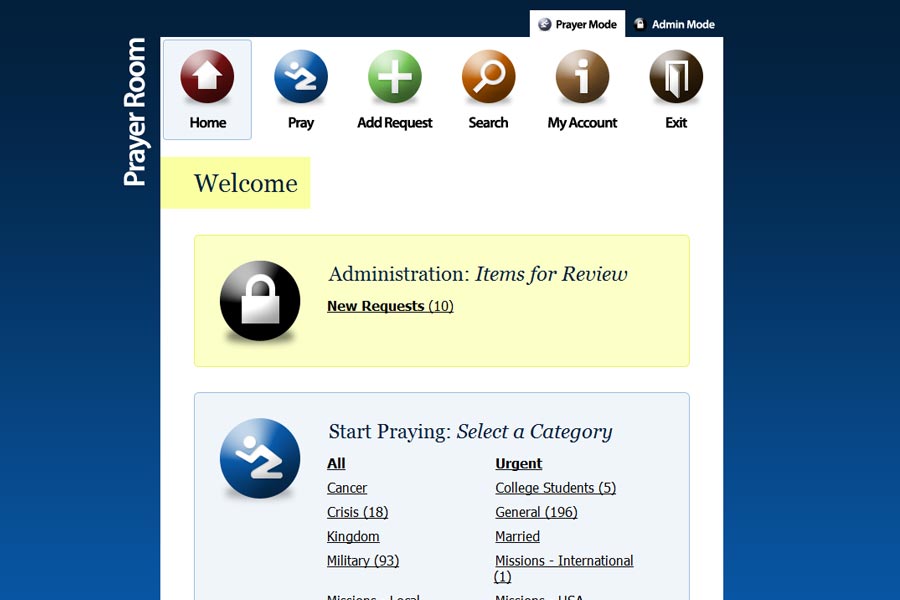The image size is (900, 600).
Task: Open the Kingdom category
Action: (x=353, y=536)
